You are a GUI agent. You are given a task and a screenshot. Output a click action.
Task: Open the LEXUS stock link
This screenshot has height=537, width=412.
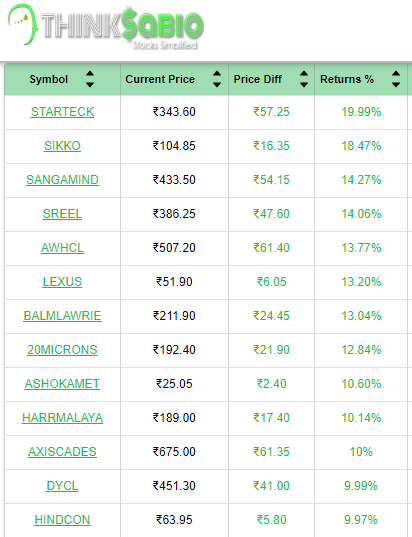coord(62,282)
